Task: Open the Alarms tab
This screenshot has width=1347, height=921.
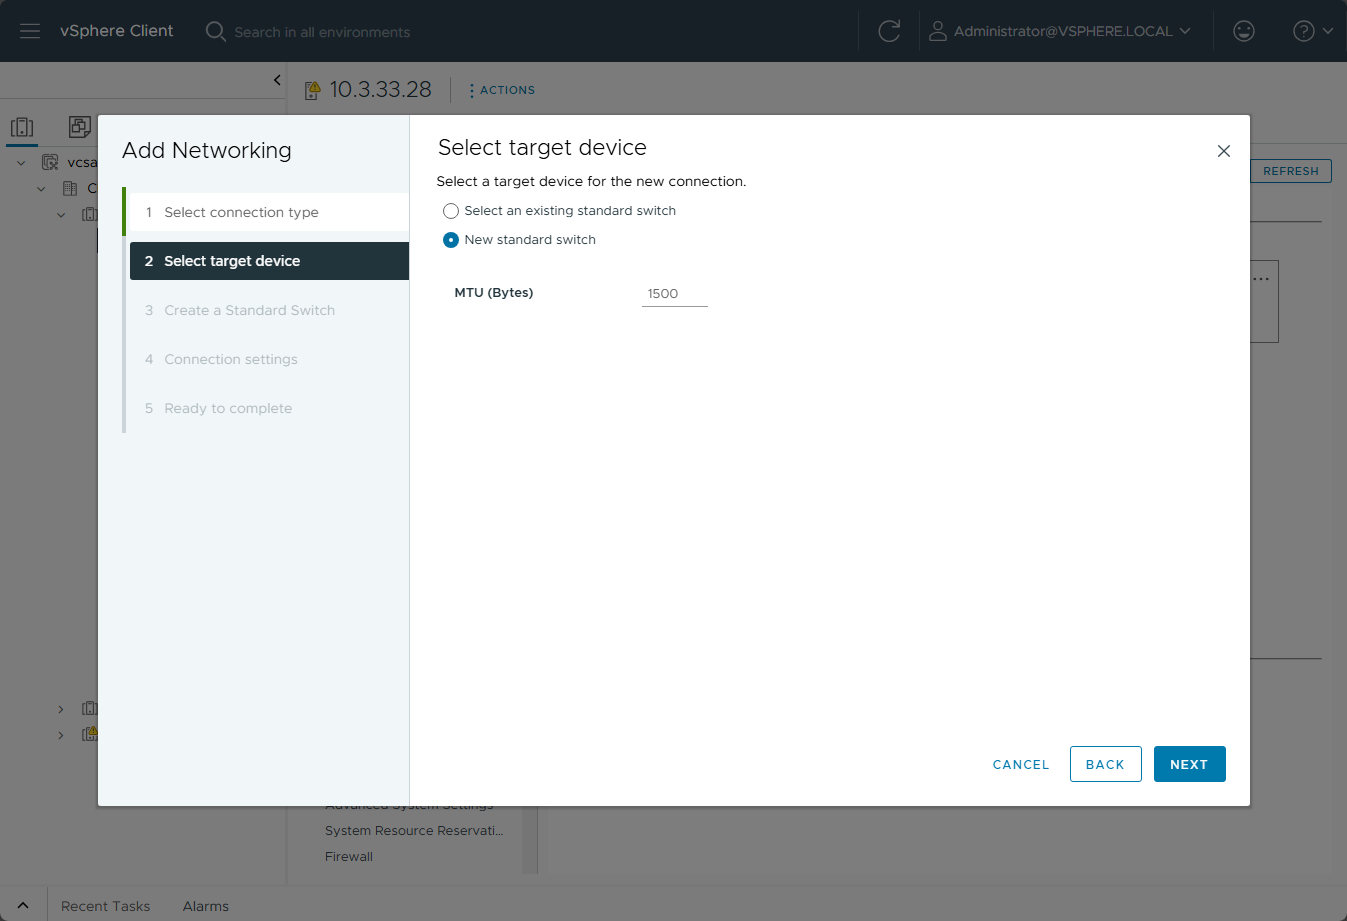Action: (205, 906)
